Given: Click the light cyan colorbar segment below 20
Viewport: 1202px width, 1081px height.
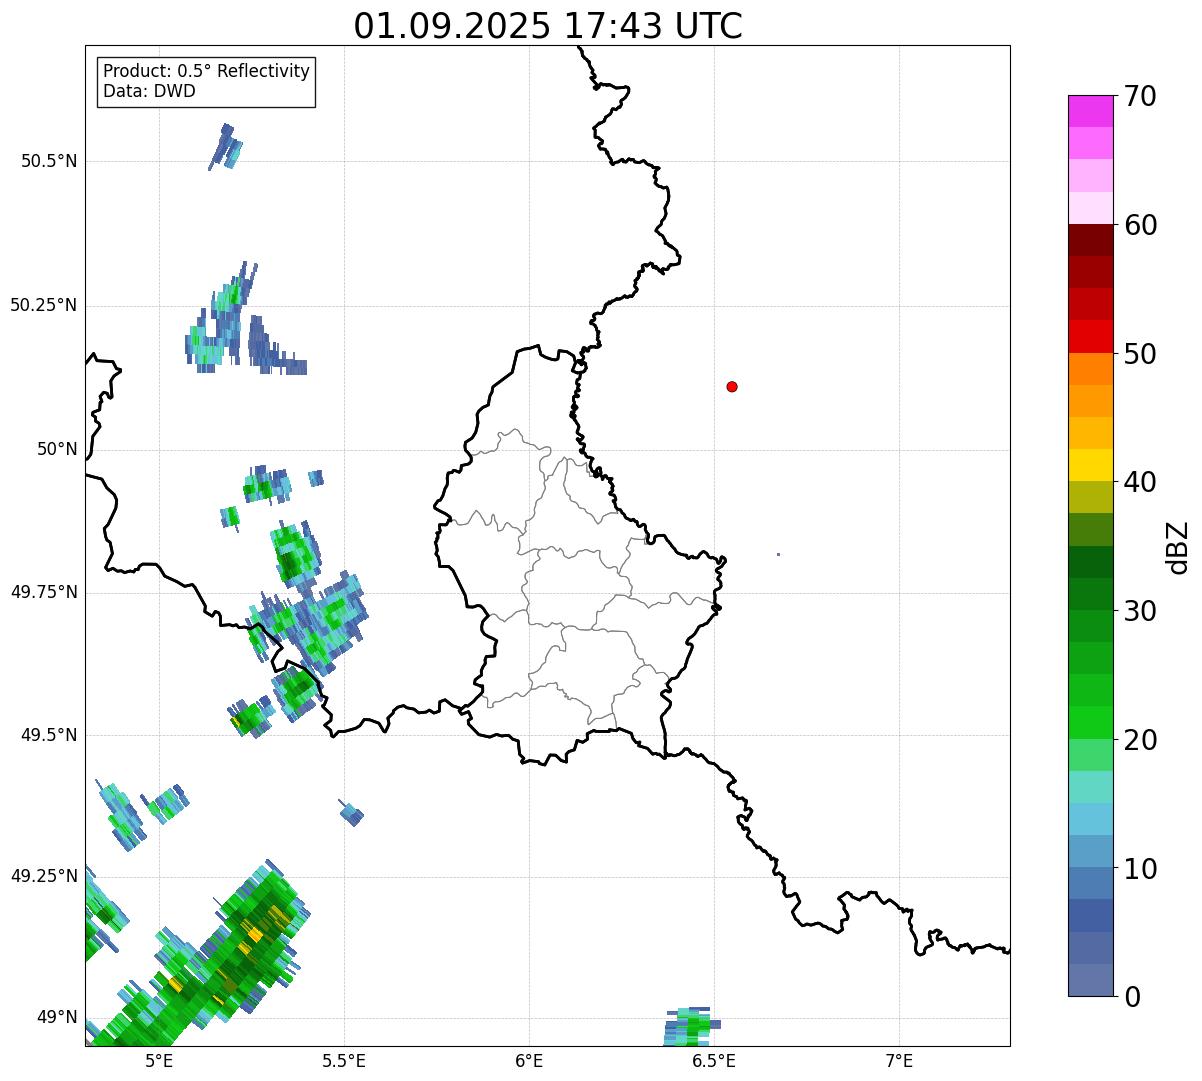Looking at the screenshot, I should [x=1090, y=787].
